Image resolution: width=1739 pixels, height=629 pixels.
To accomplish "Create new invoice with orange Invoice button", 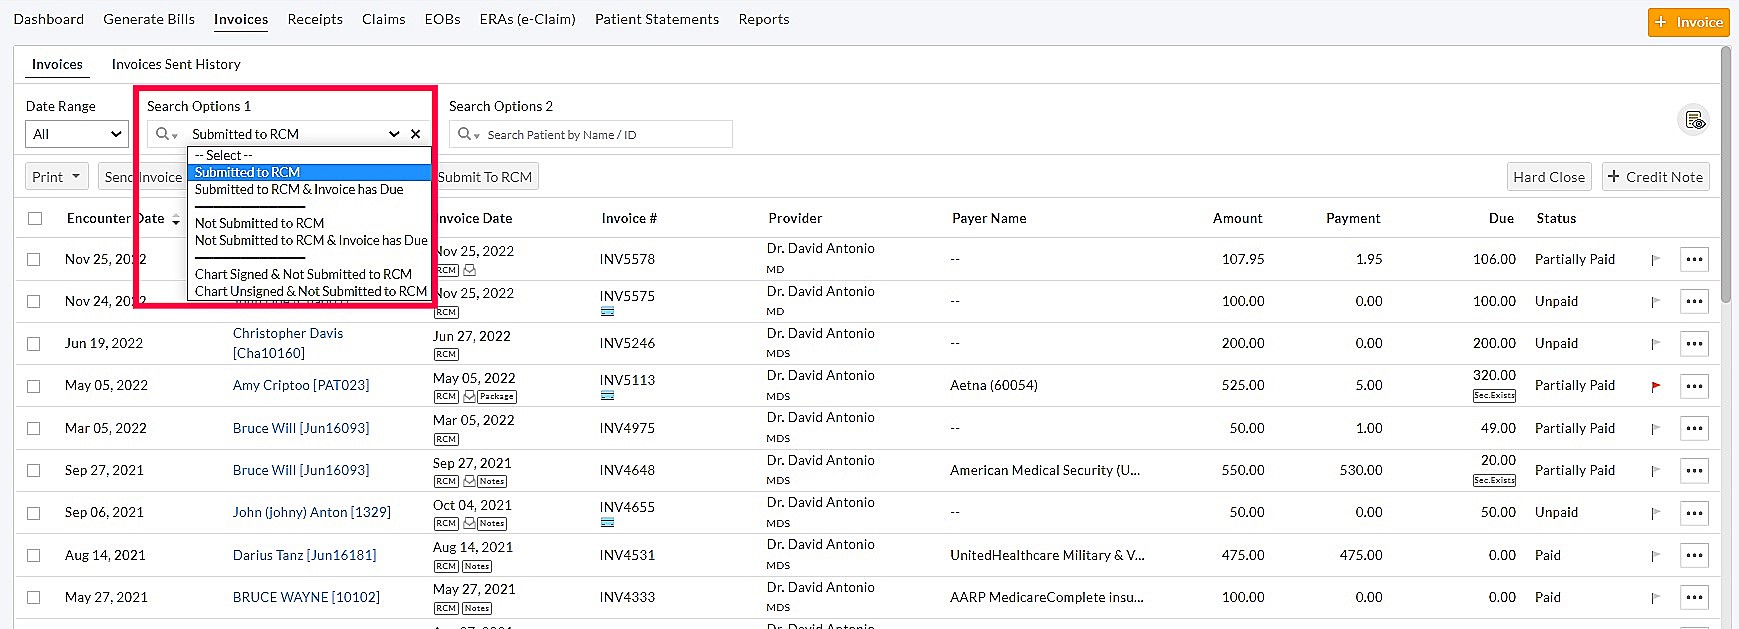I will pos(1688,22).
